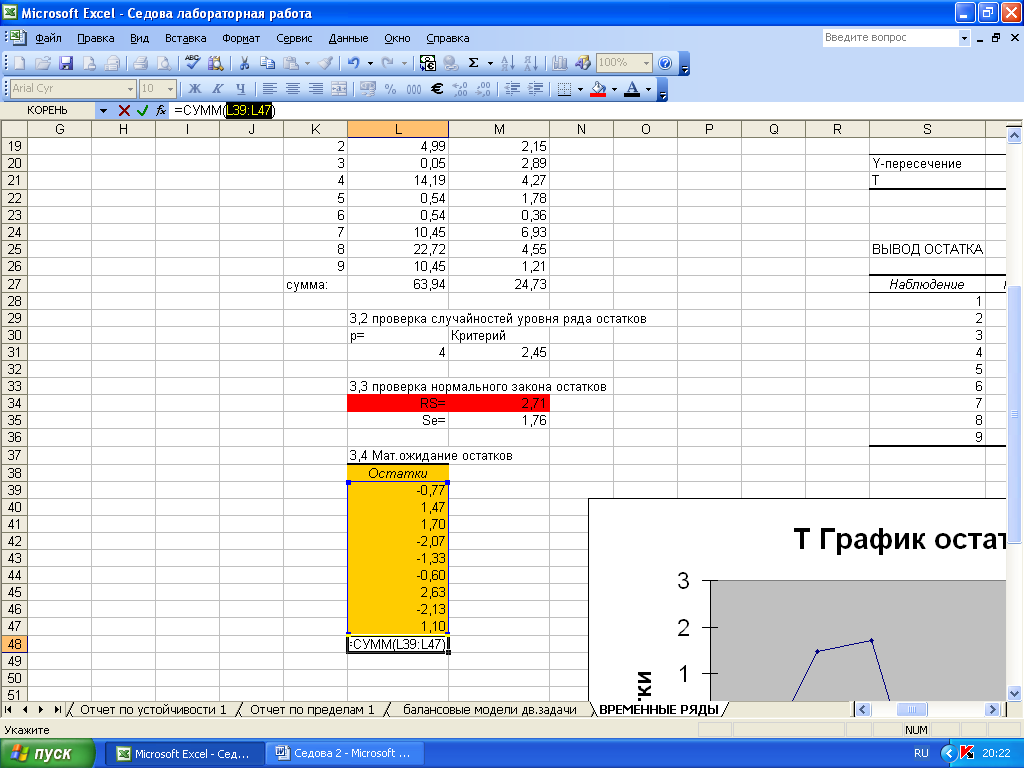Click the Paste clipboard icon
The height and width of the screenshot is (768, 1024).
coord(291,63)
